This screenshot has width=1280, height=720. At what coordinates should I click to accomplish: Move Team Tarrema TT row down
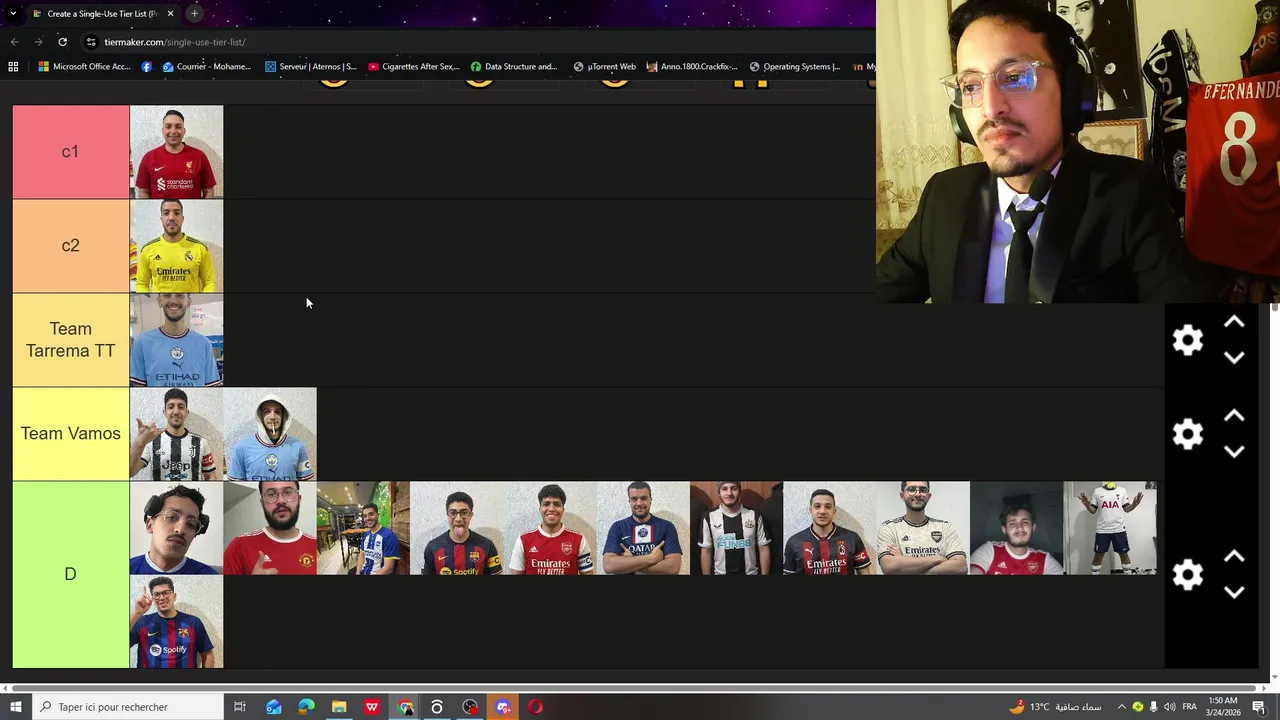(x=1234, y=357)
